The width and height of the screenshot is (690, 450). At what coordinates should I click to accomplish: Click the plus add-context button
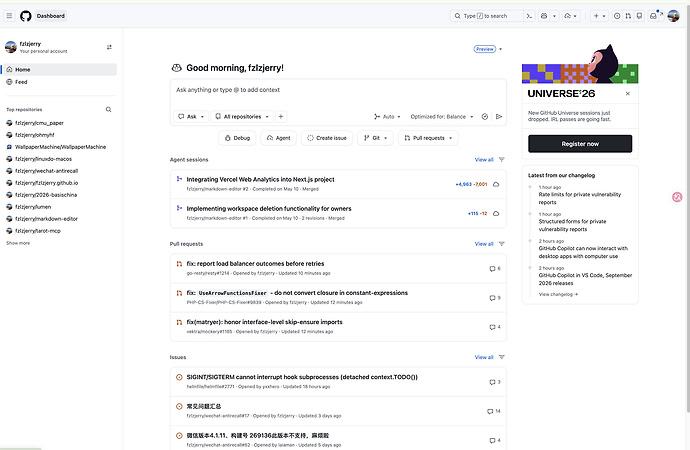pyautogui.click(x=281, y=117)
